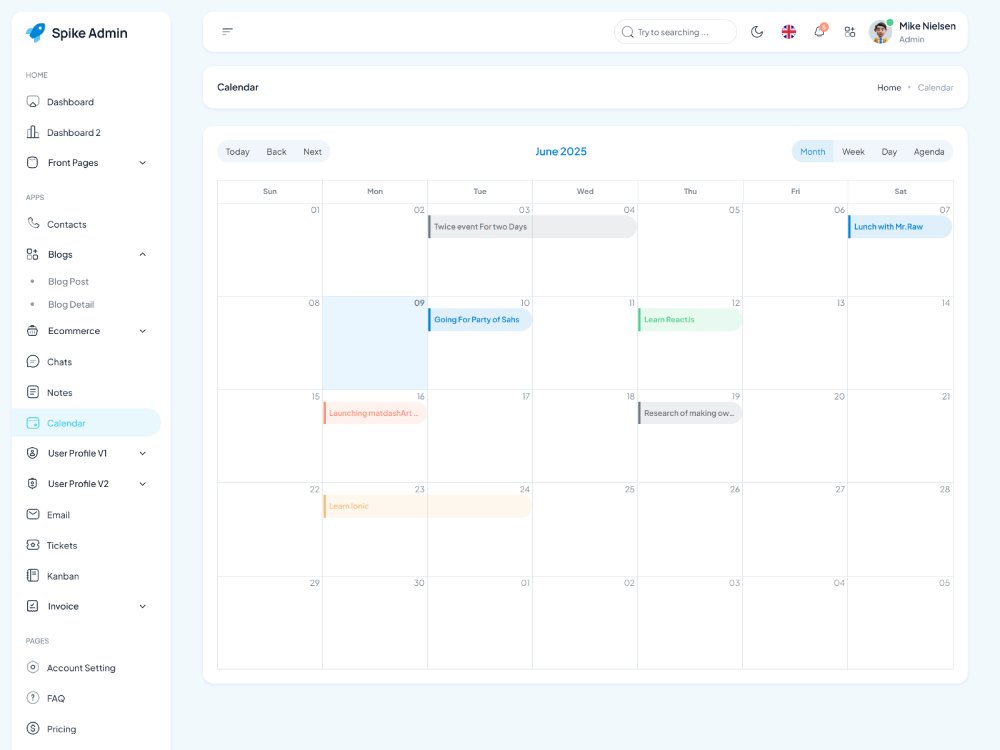The image size is (1000, 750).
Task: Open the Home breadcrumb link
Action: [x=889, y=88]
